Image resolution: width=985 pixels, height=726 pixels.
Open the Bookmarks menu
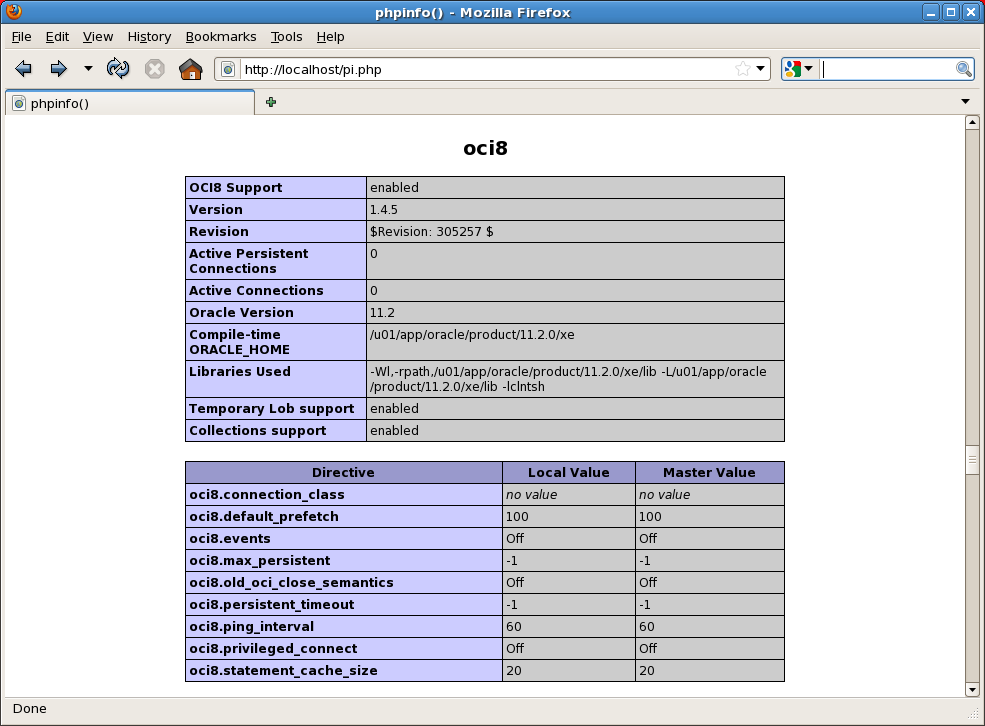pos(221,37)
